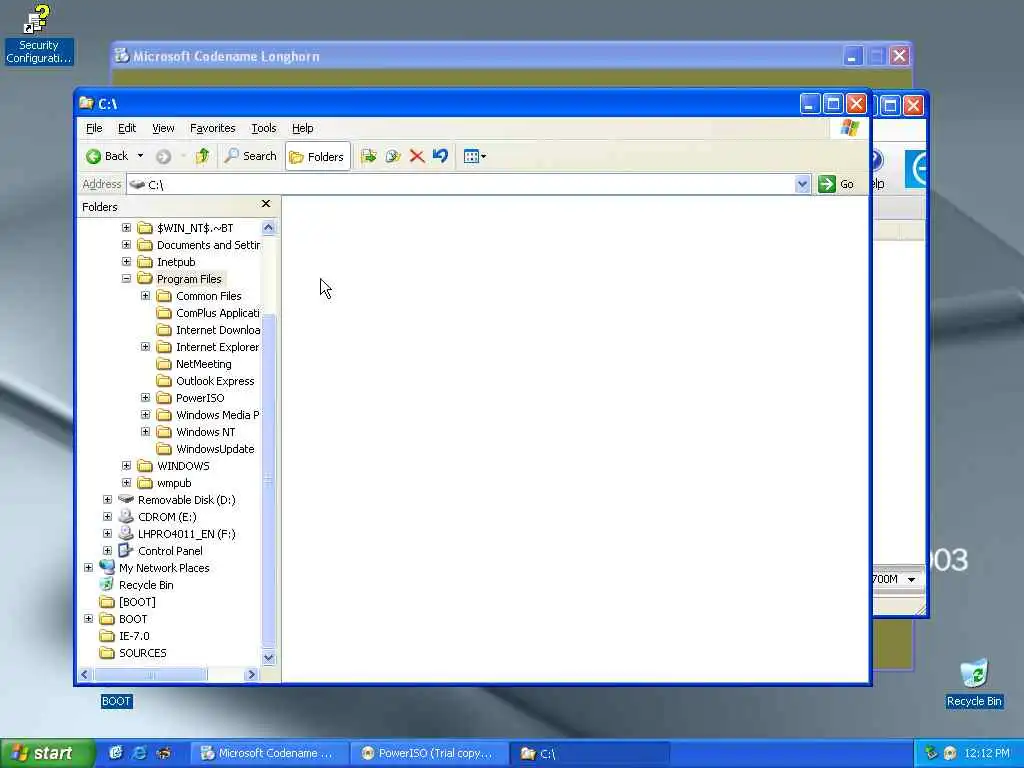Select the WINDOWS folder in tree
This screenshot has height=768, width=1024.
pyautogui.click(x=183, y=466)
